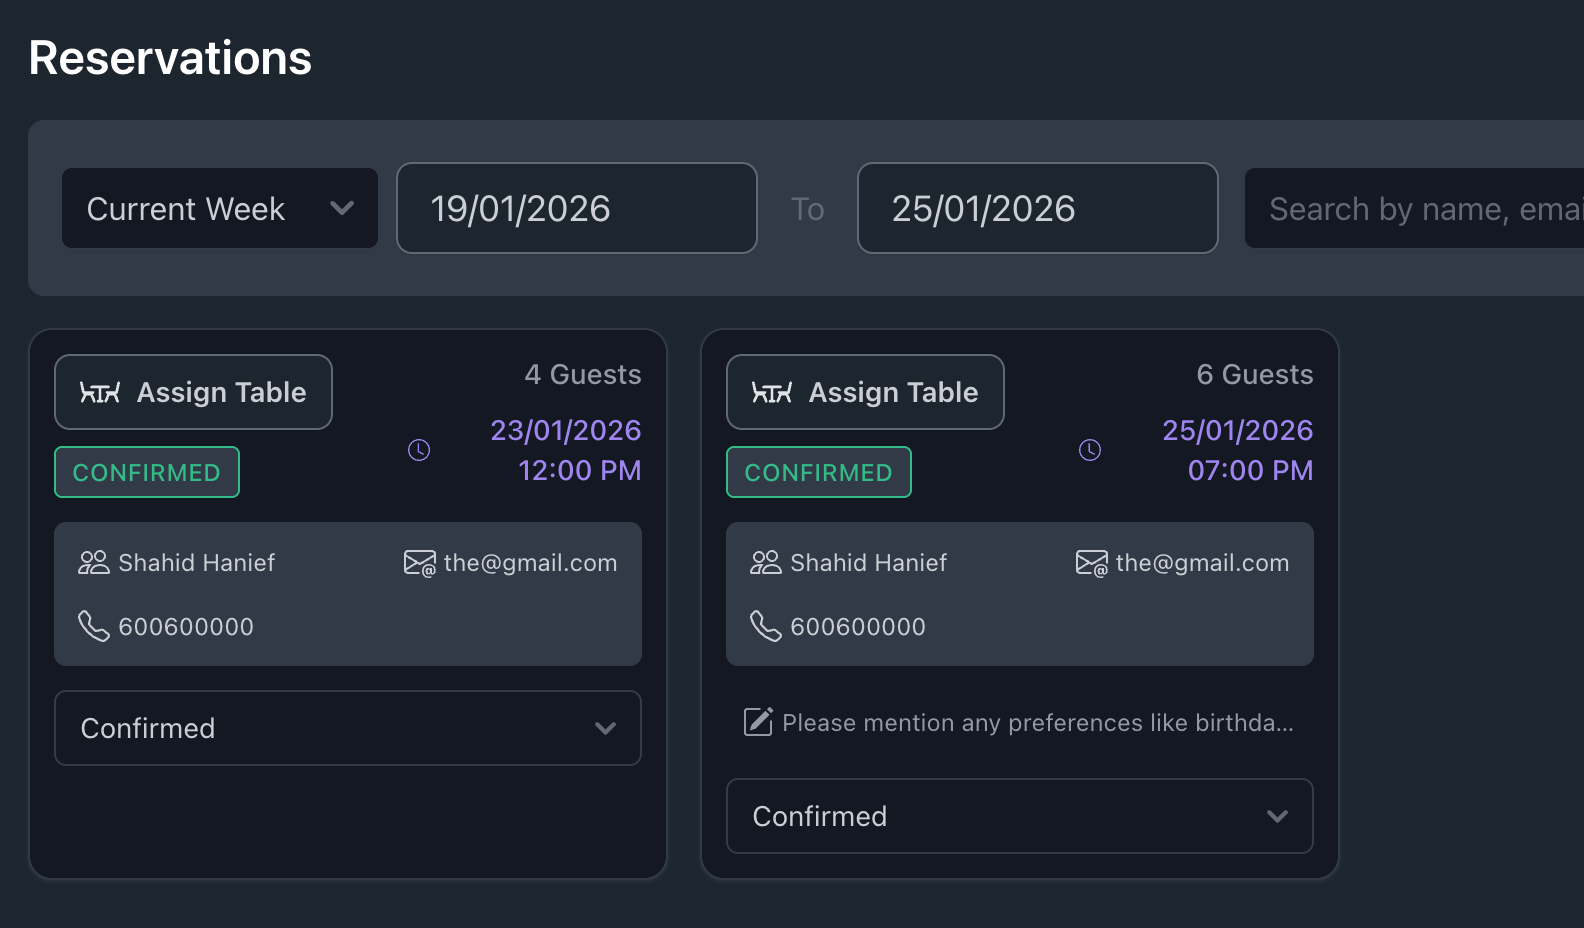Assign Table for the 4 Guests reservation
This screenshot has height=928, width=1584.
[193, 392]
